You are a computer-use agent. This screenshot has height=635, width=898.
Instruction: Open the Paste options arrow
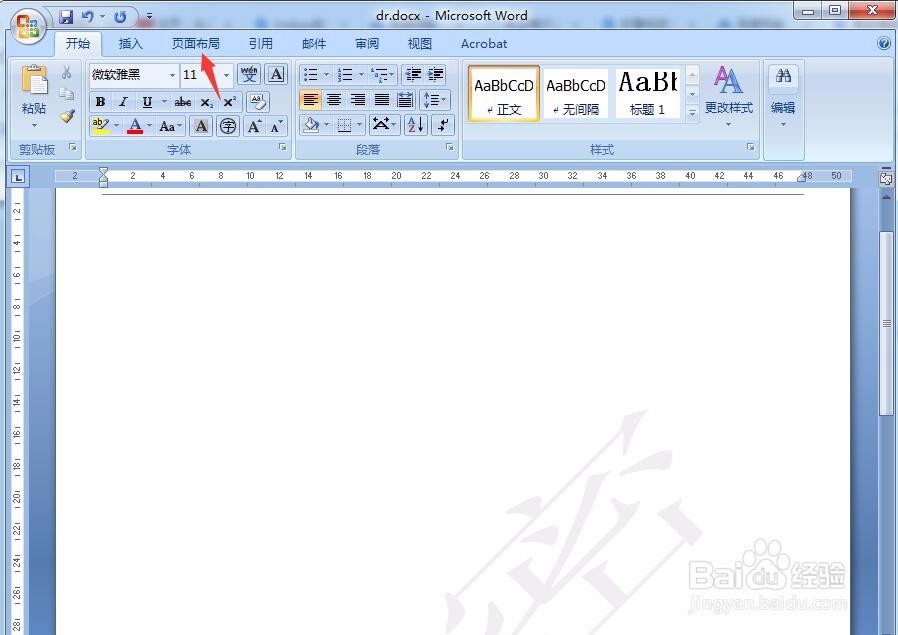34,125
